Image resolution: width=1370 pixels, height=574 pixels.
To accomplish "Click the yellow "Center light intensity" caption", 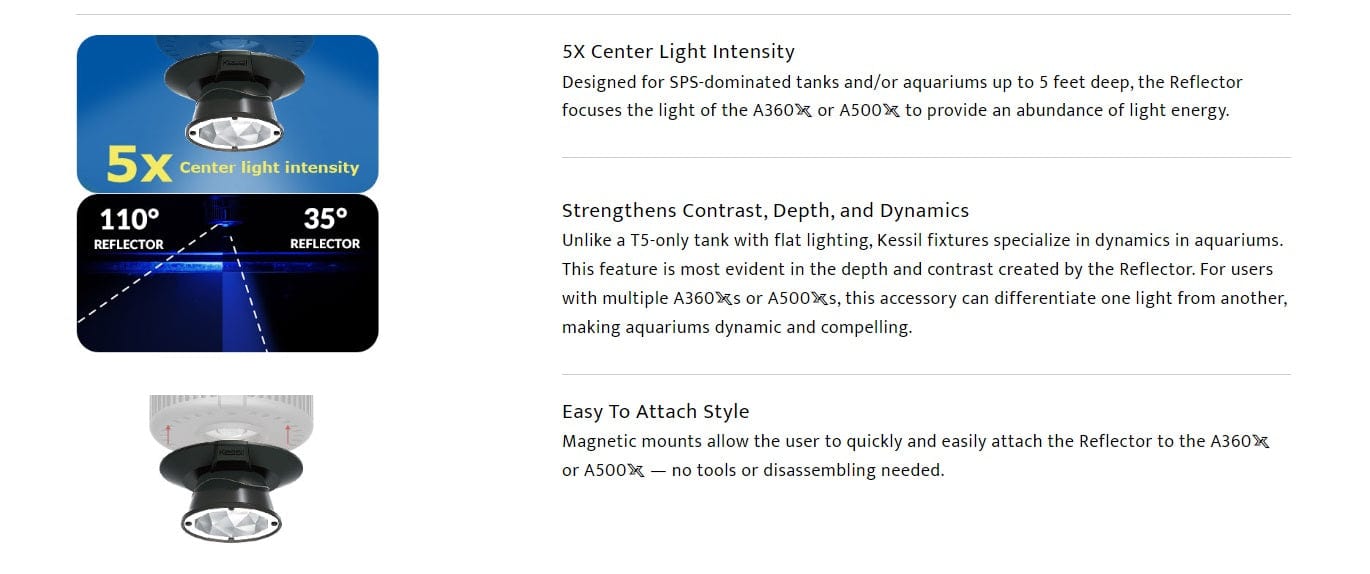I will 269,168.
